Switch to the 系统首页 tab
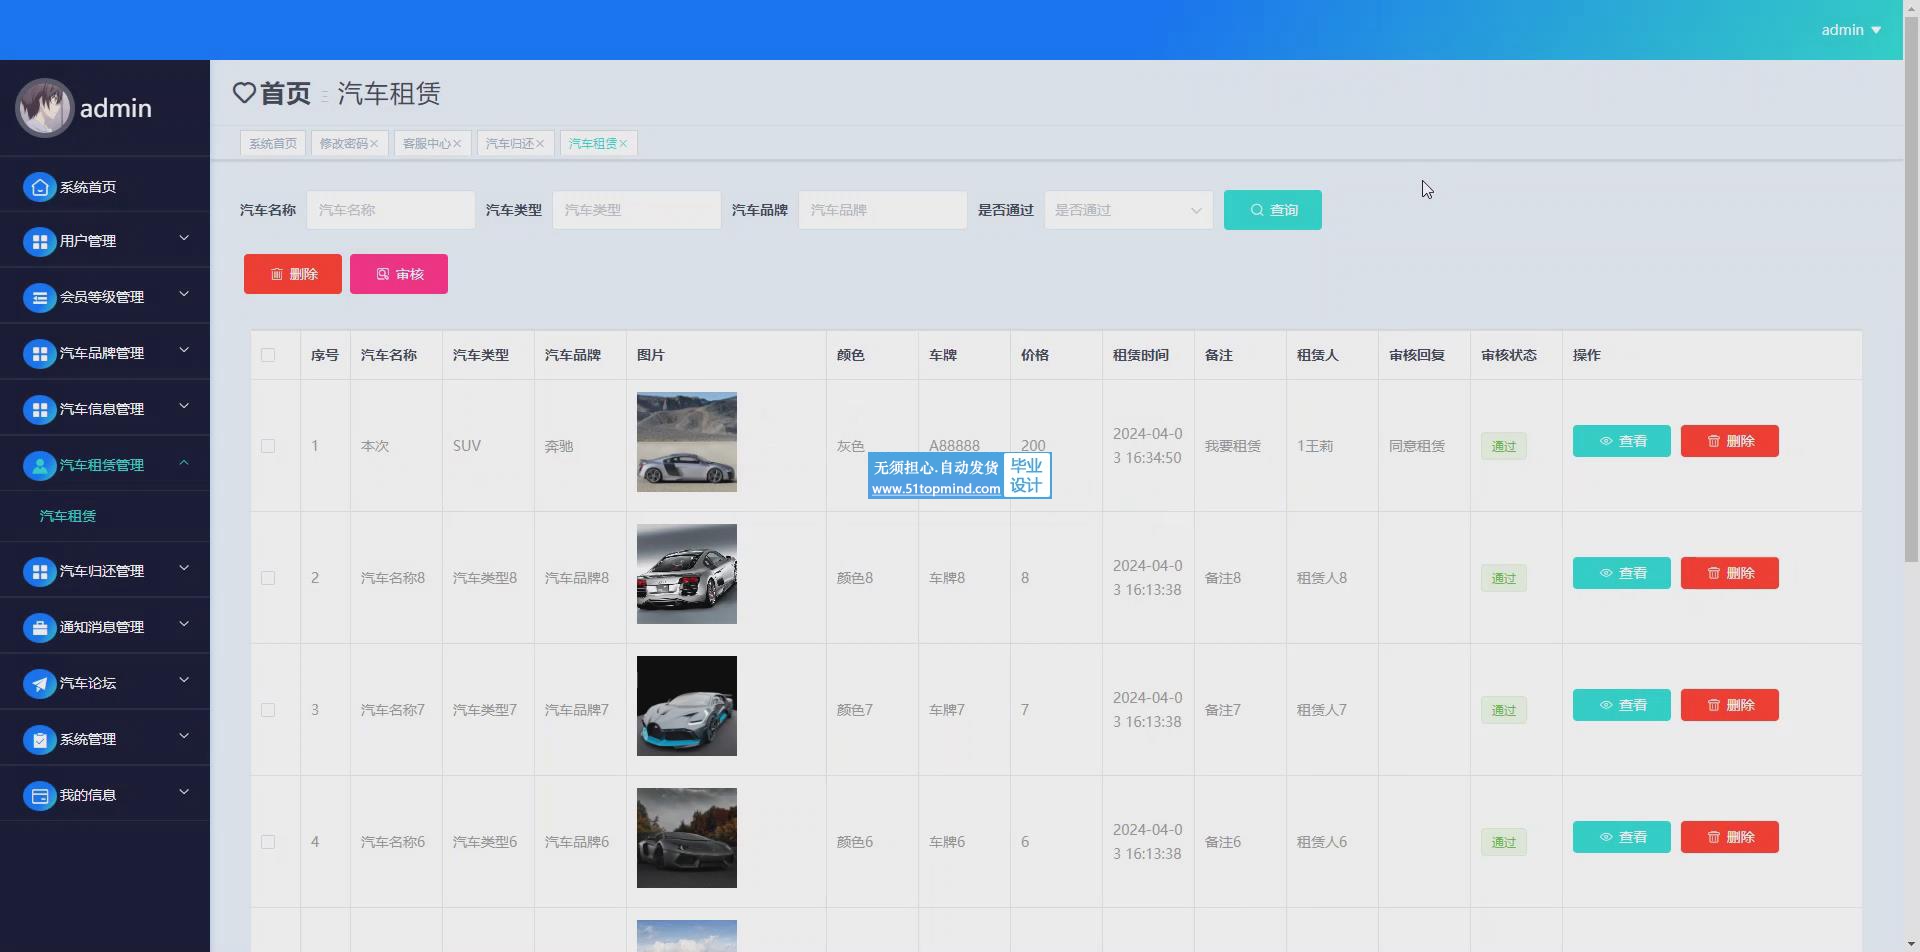This screenshot has width=1920, height=952. 273,144
